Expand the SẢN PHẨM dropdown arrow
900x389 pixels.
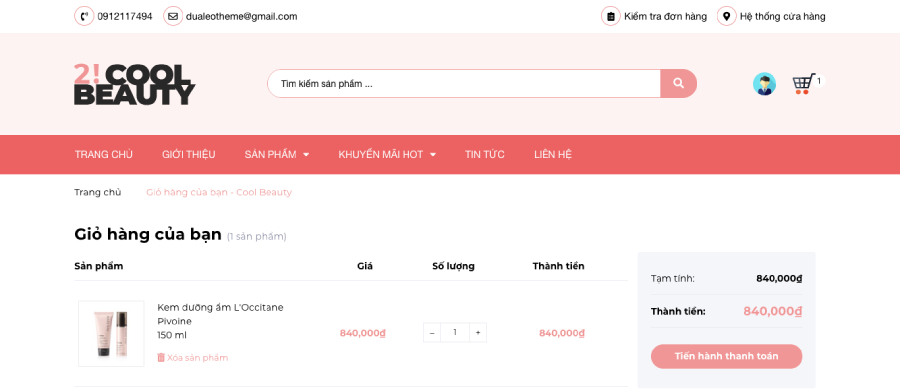(306, 154)
